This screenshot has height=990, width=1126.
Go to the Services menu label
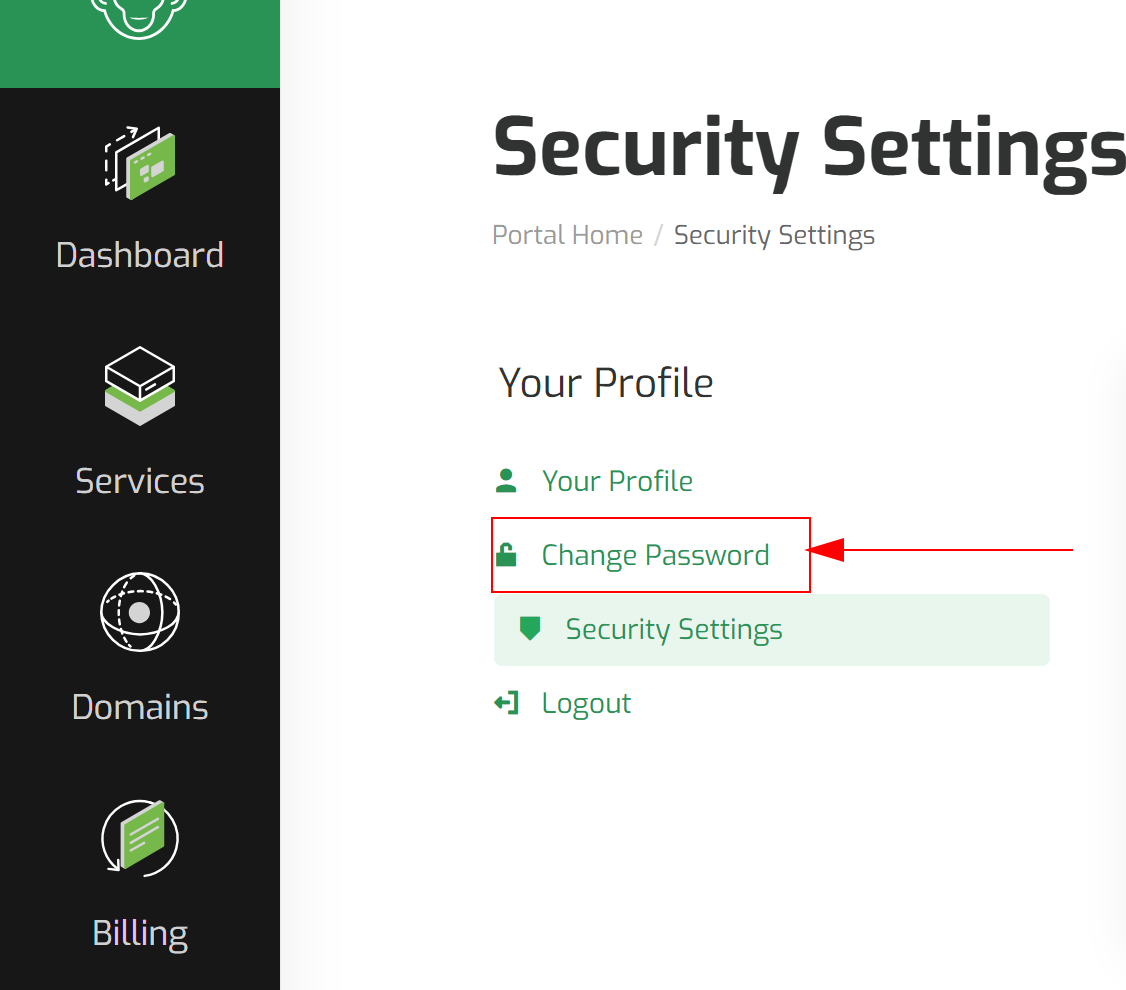(140, 481)
